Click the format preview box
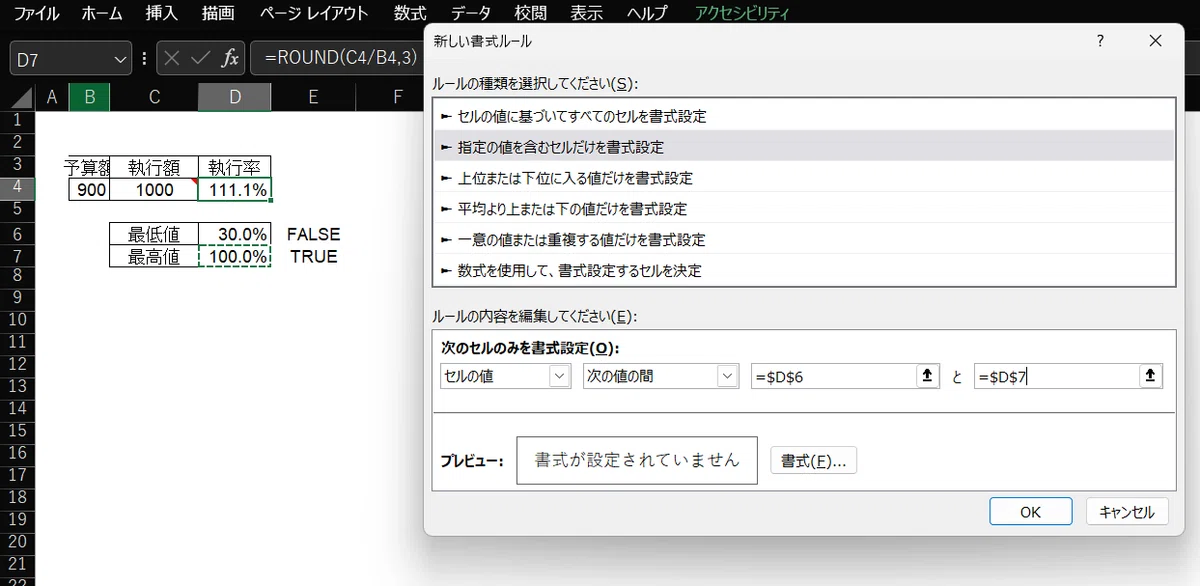The width and height of the screenshot is (1200, 586). 637,460
